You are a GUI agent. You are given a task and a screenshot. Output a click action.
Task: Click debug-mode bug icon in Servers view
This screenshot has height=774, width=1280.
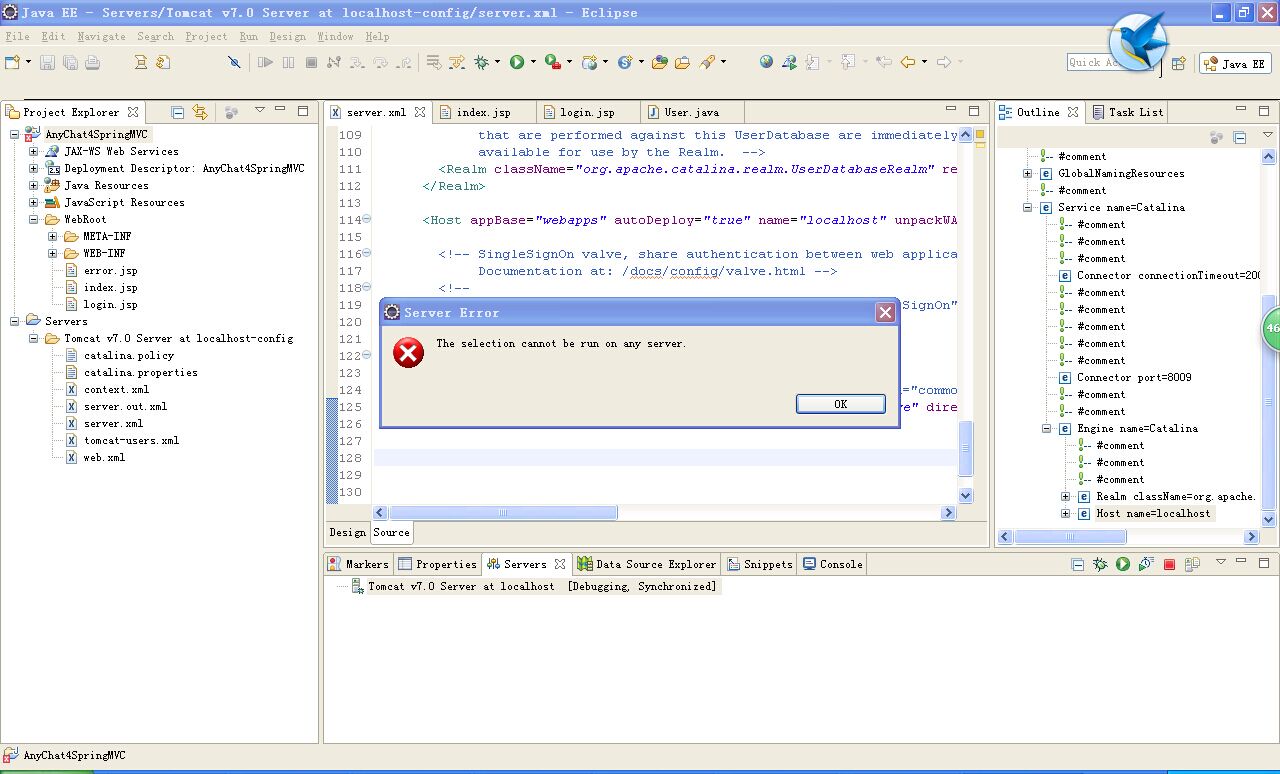pos(1100,564)
